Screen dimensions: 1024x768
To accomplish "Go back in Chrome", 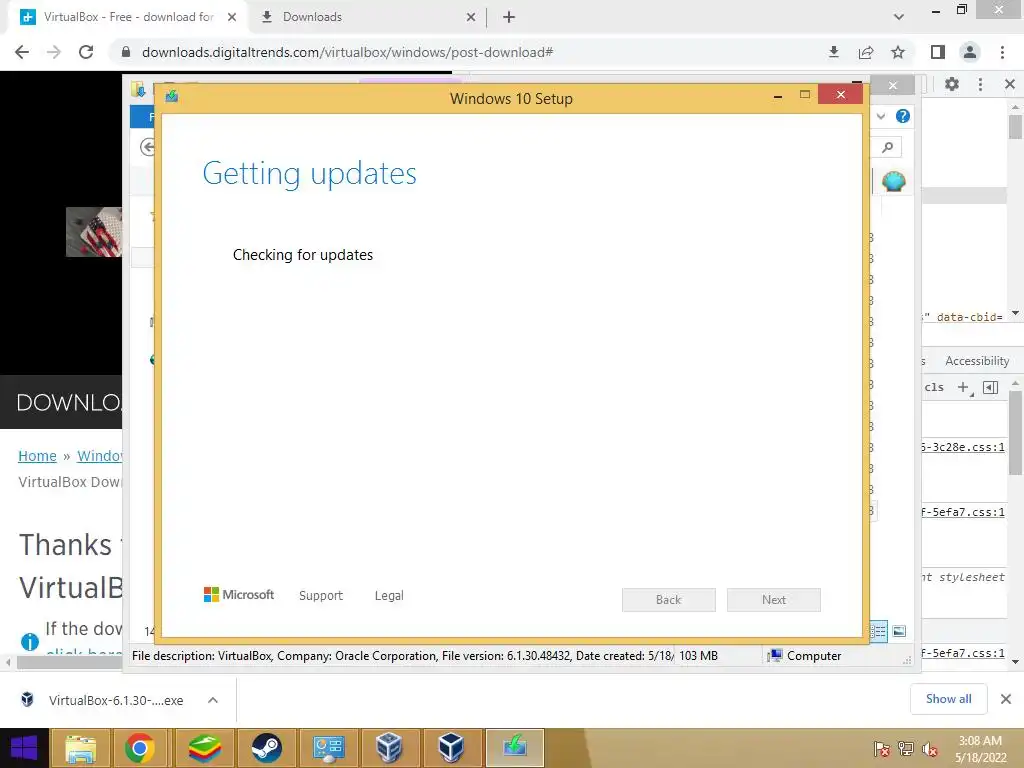I will pyautogui.click(x=22, y=52).
